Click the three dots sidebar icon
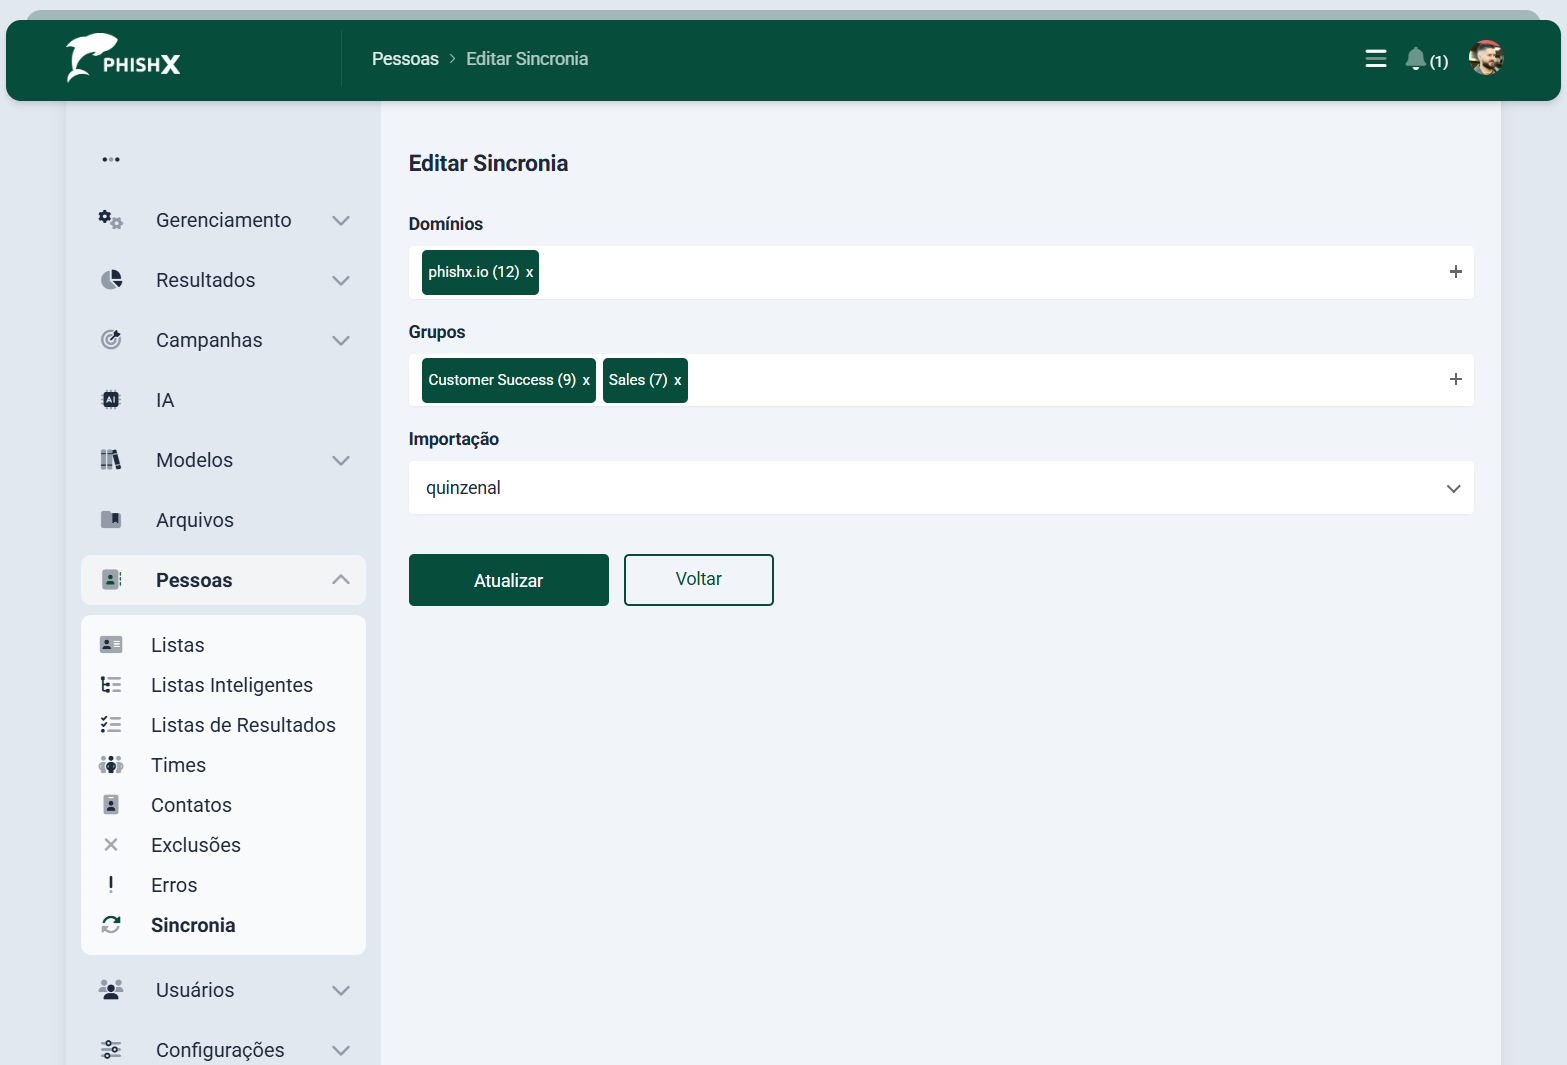 point(111,160)
